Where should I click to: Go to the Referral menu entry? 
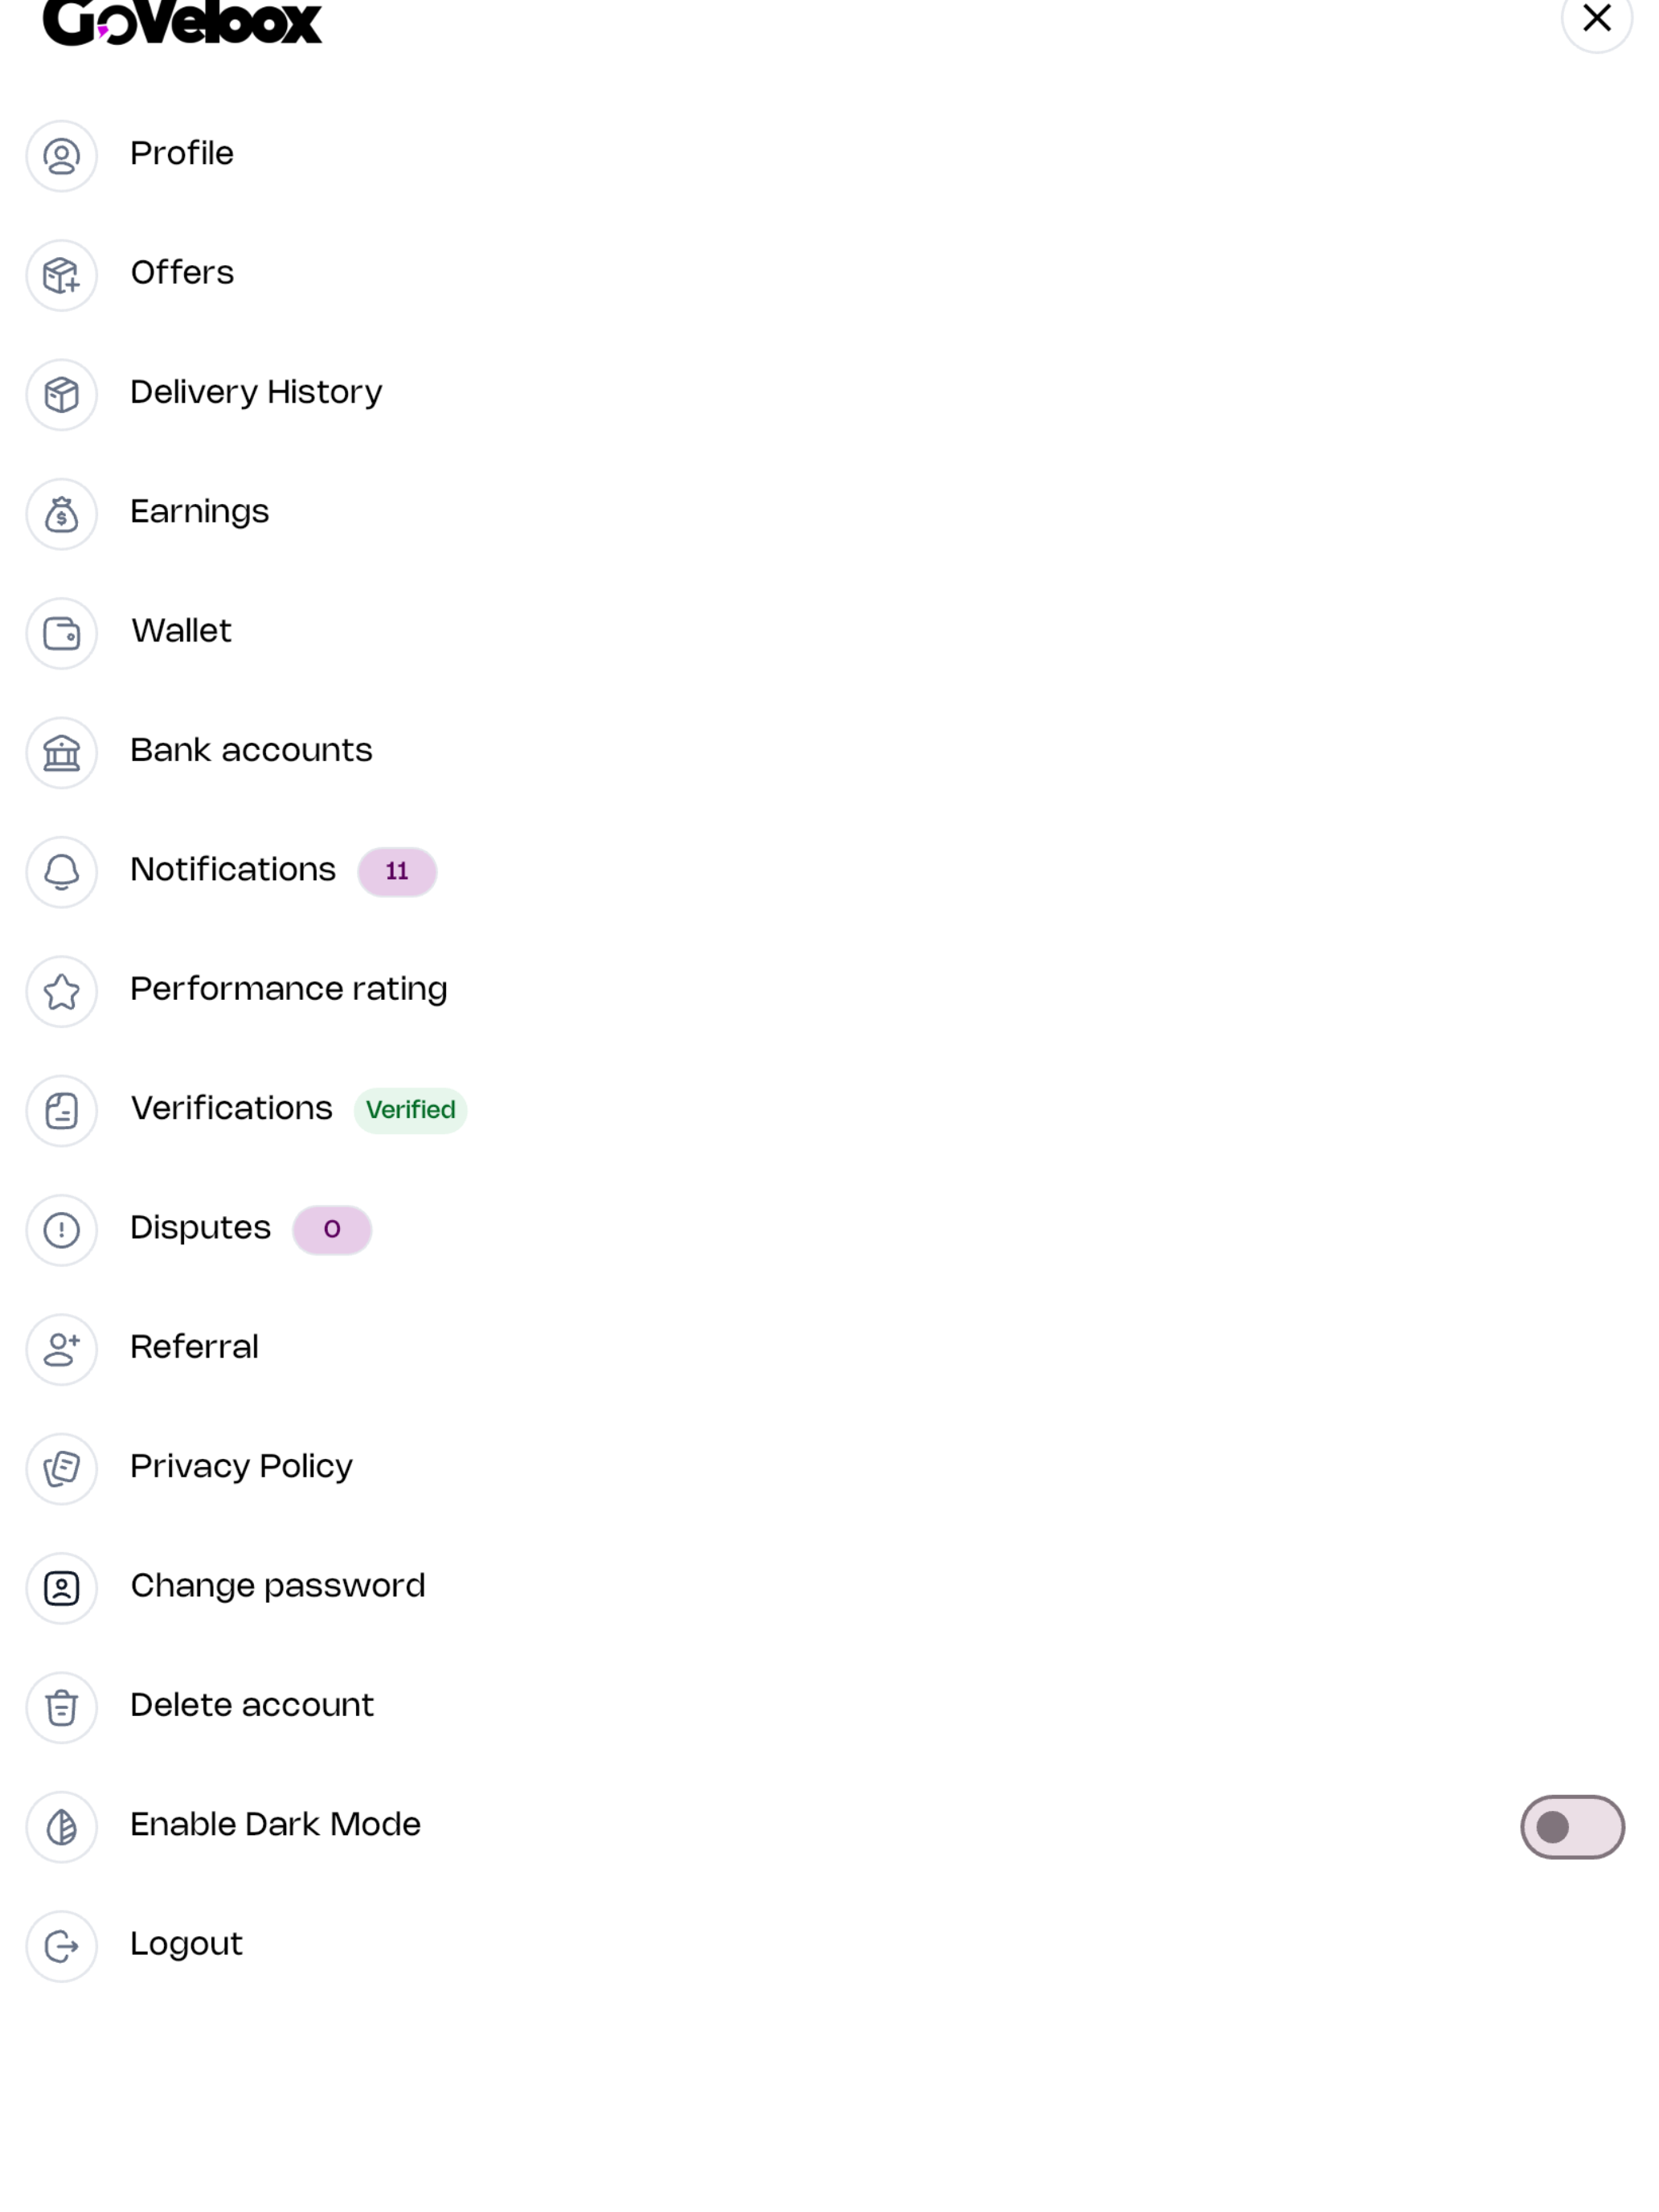click(x=194, y=1347)
